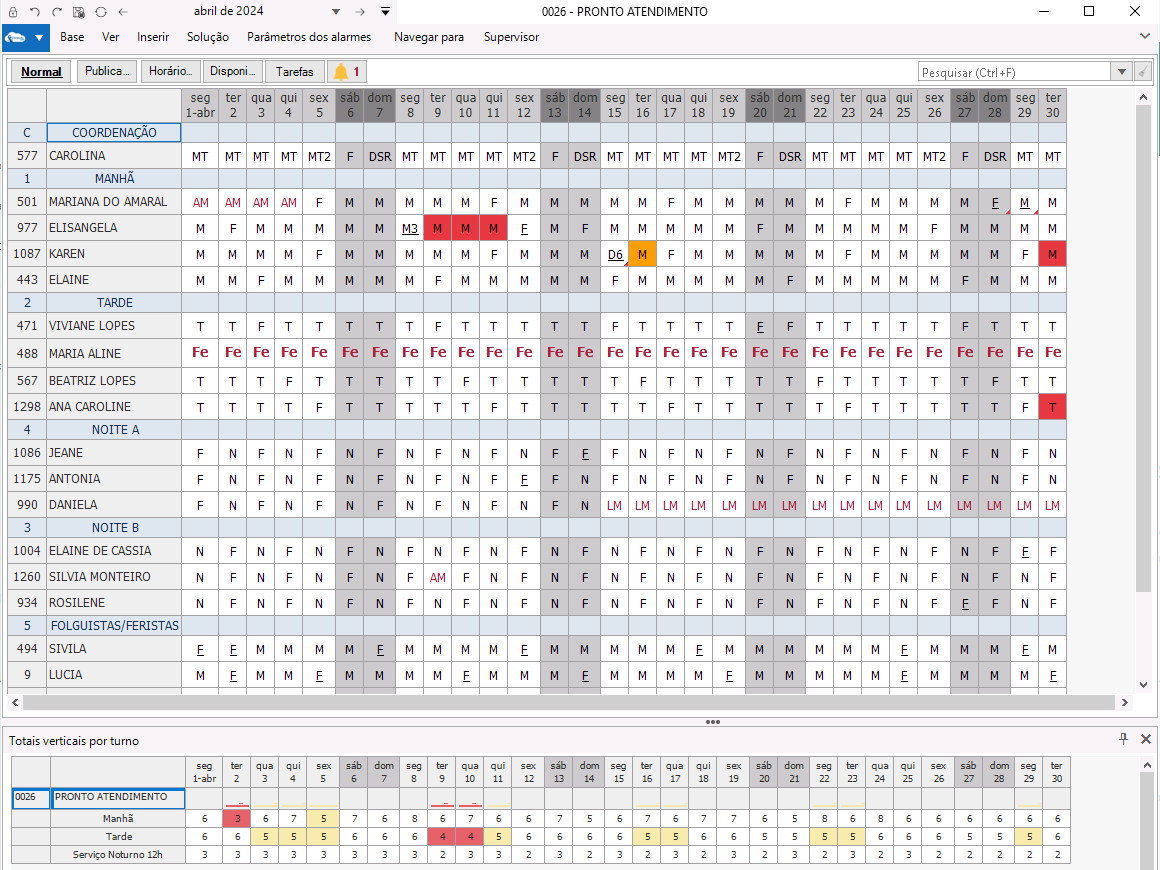Open the month selector dropdown arrow
The width and height of the screenshot is (1160, 870).
tap(335, 12)
